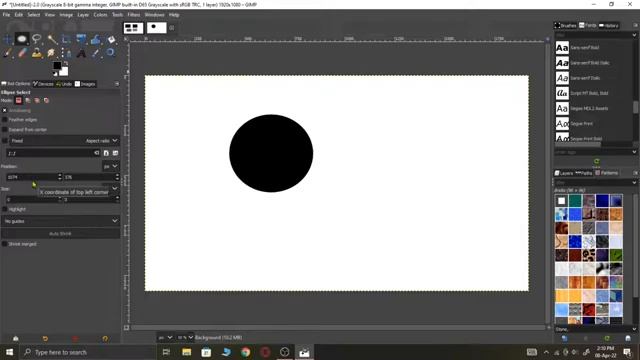Set mode to Add to selection
This screenshot has height=360, width=640.
click(x=28, y=100)
